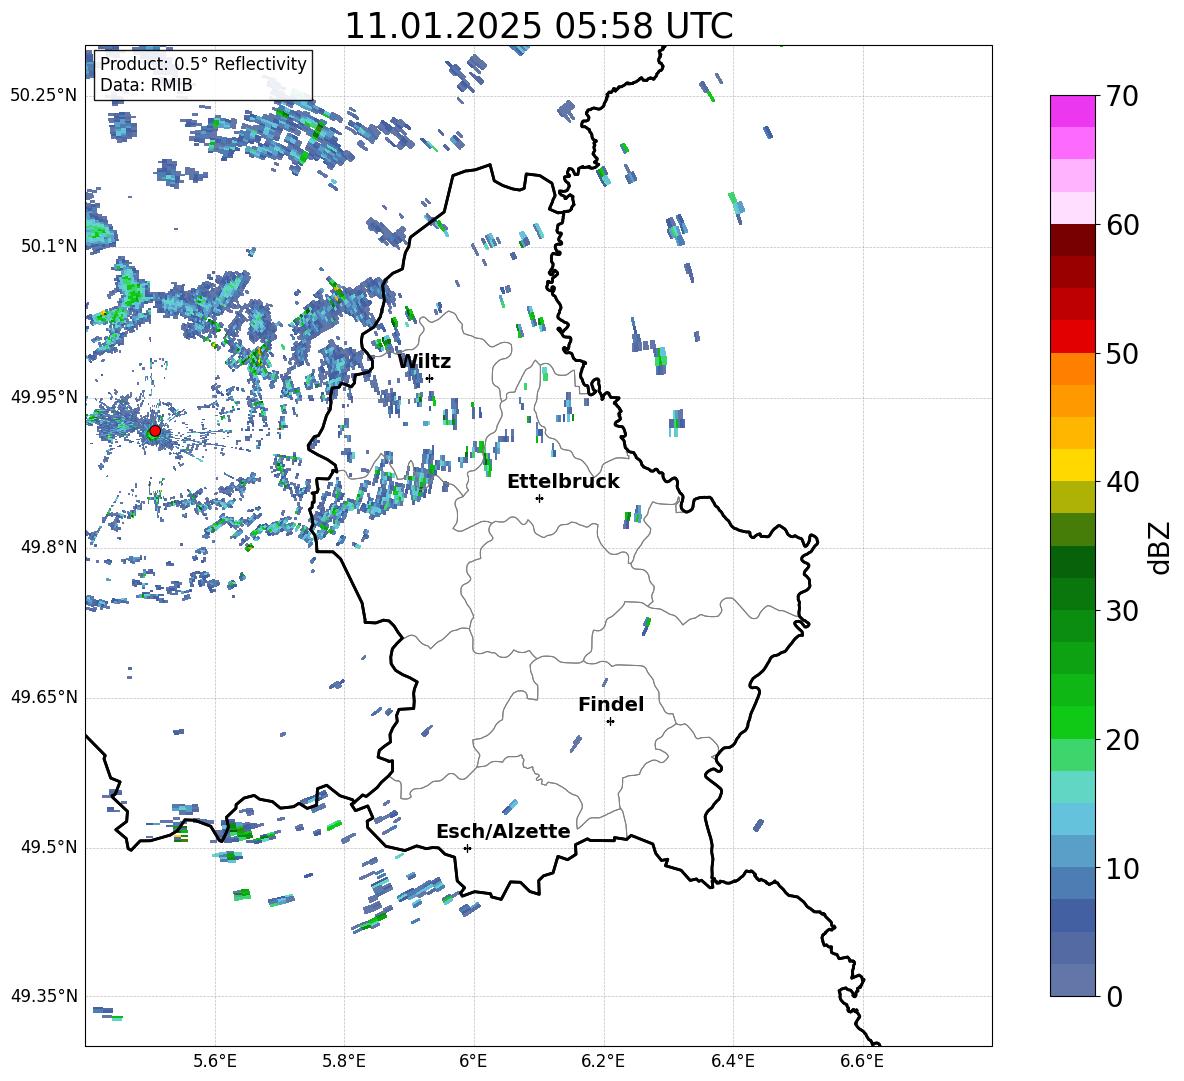The width and height of the screenshot is (1184, 1081).
Task: Click the 49.5°N latitude label
Action: point(49,847)
